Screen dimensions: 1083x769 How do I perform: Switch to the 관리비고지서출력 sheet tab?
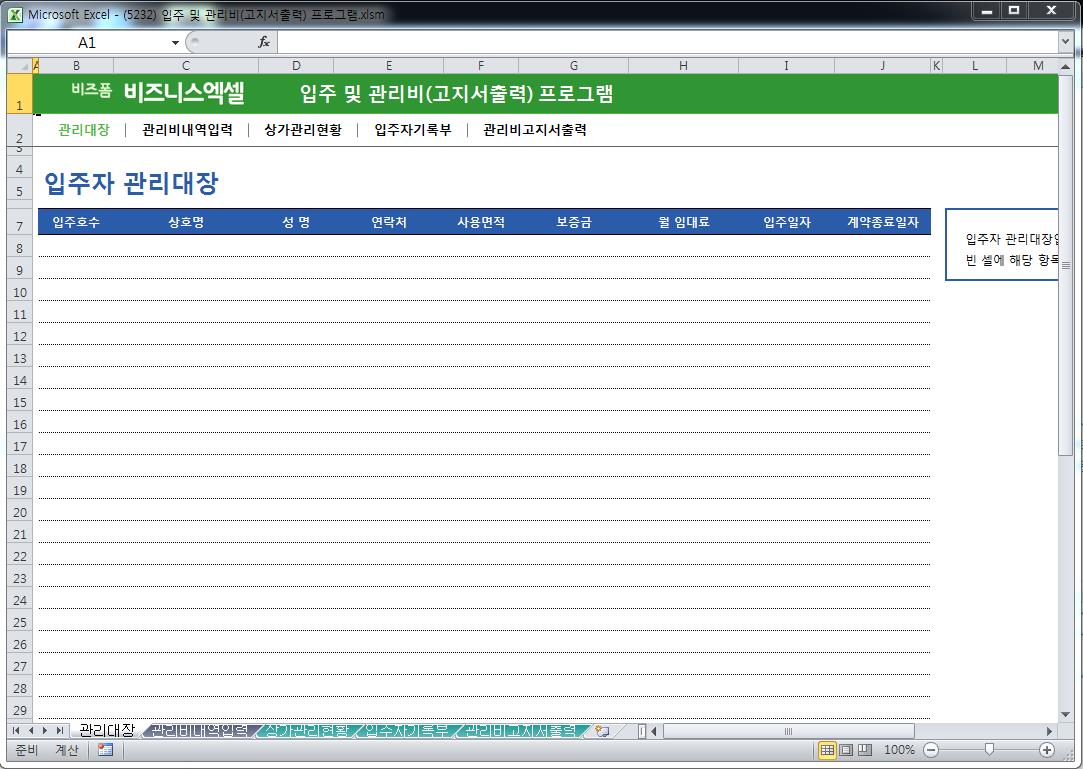(x=520, y=730)
